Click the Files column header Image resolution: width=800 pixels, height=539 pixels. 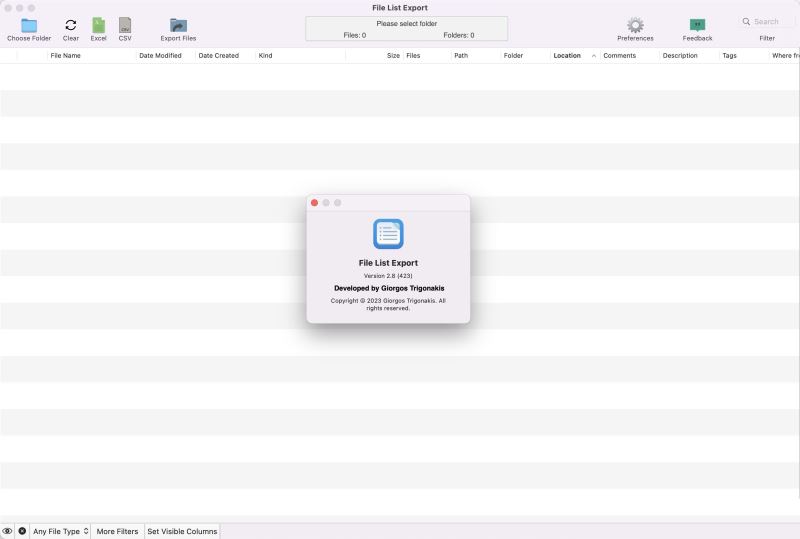[413, 56]
